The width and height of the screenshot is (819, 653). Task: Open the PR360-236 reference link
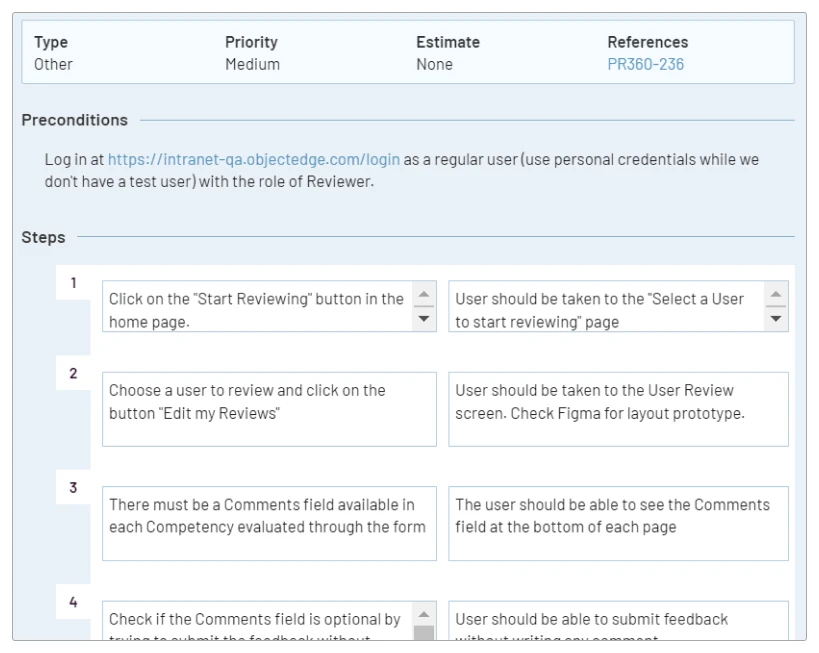(x=645, y=65)
